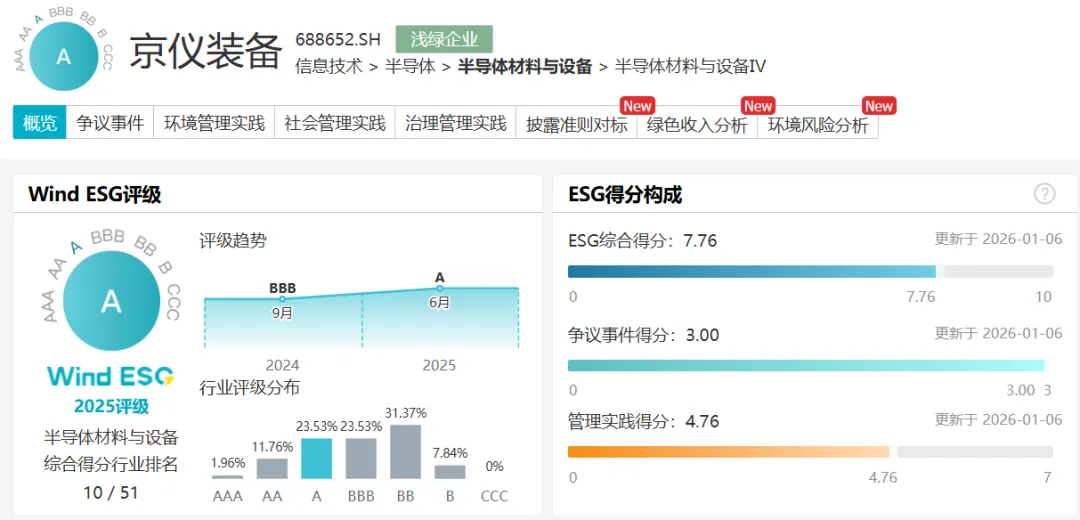Click the BBB 23.53% distribution bar
The width and height of the screenshot is (1080, 520).
(x=361, y=459)
